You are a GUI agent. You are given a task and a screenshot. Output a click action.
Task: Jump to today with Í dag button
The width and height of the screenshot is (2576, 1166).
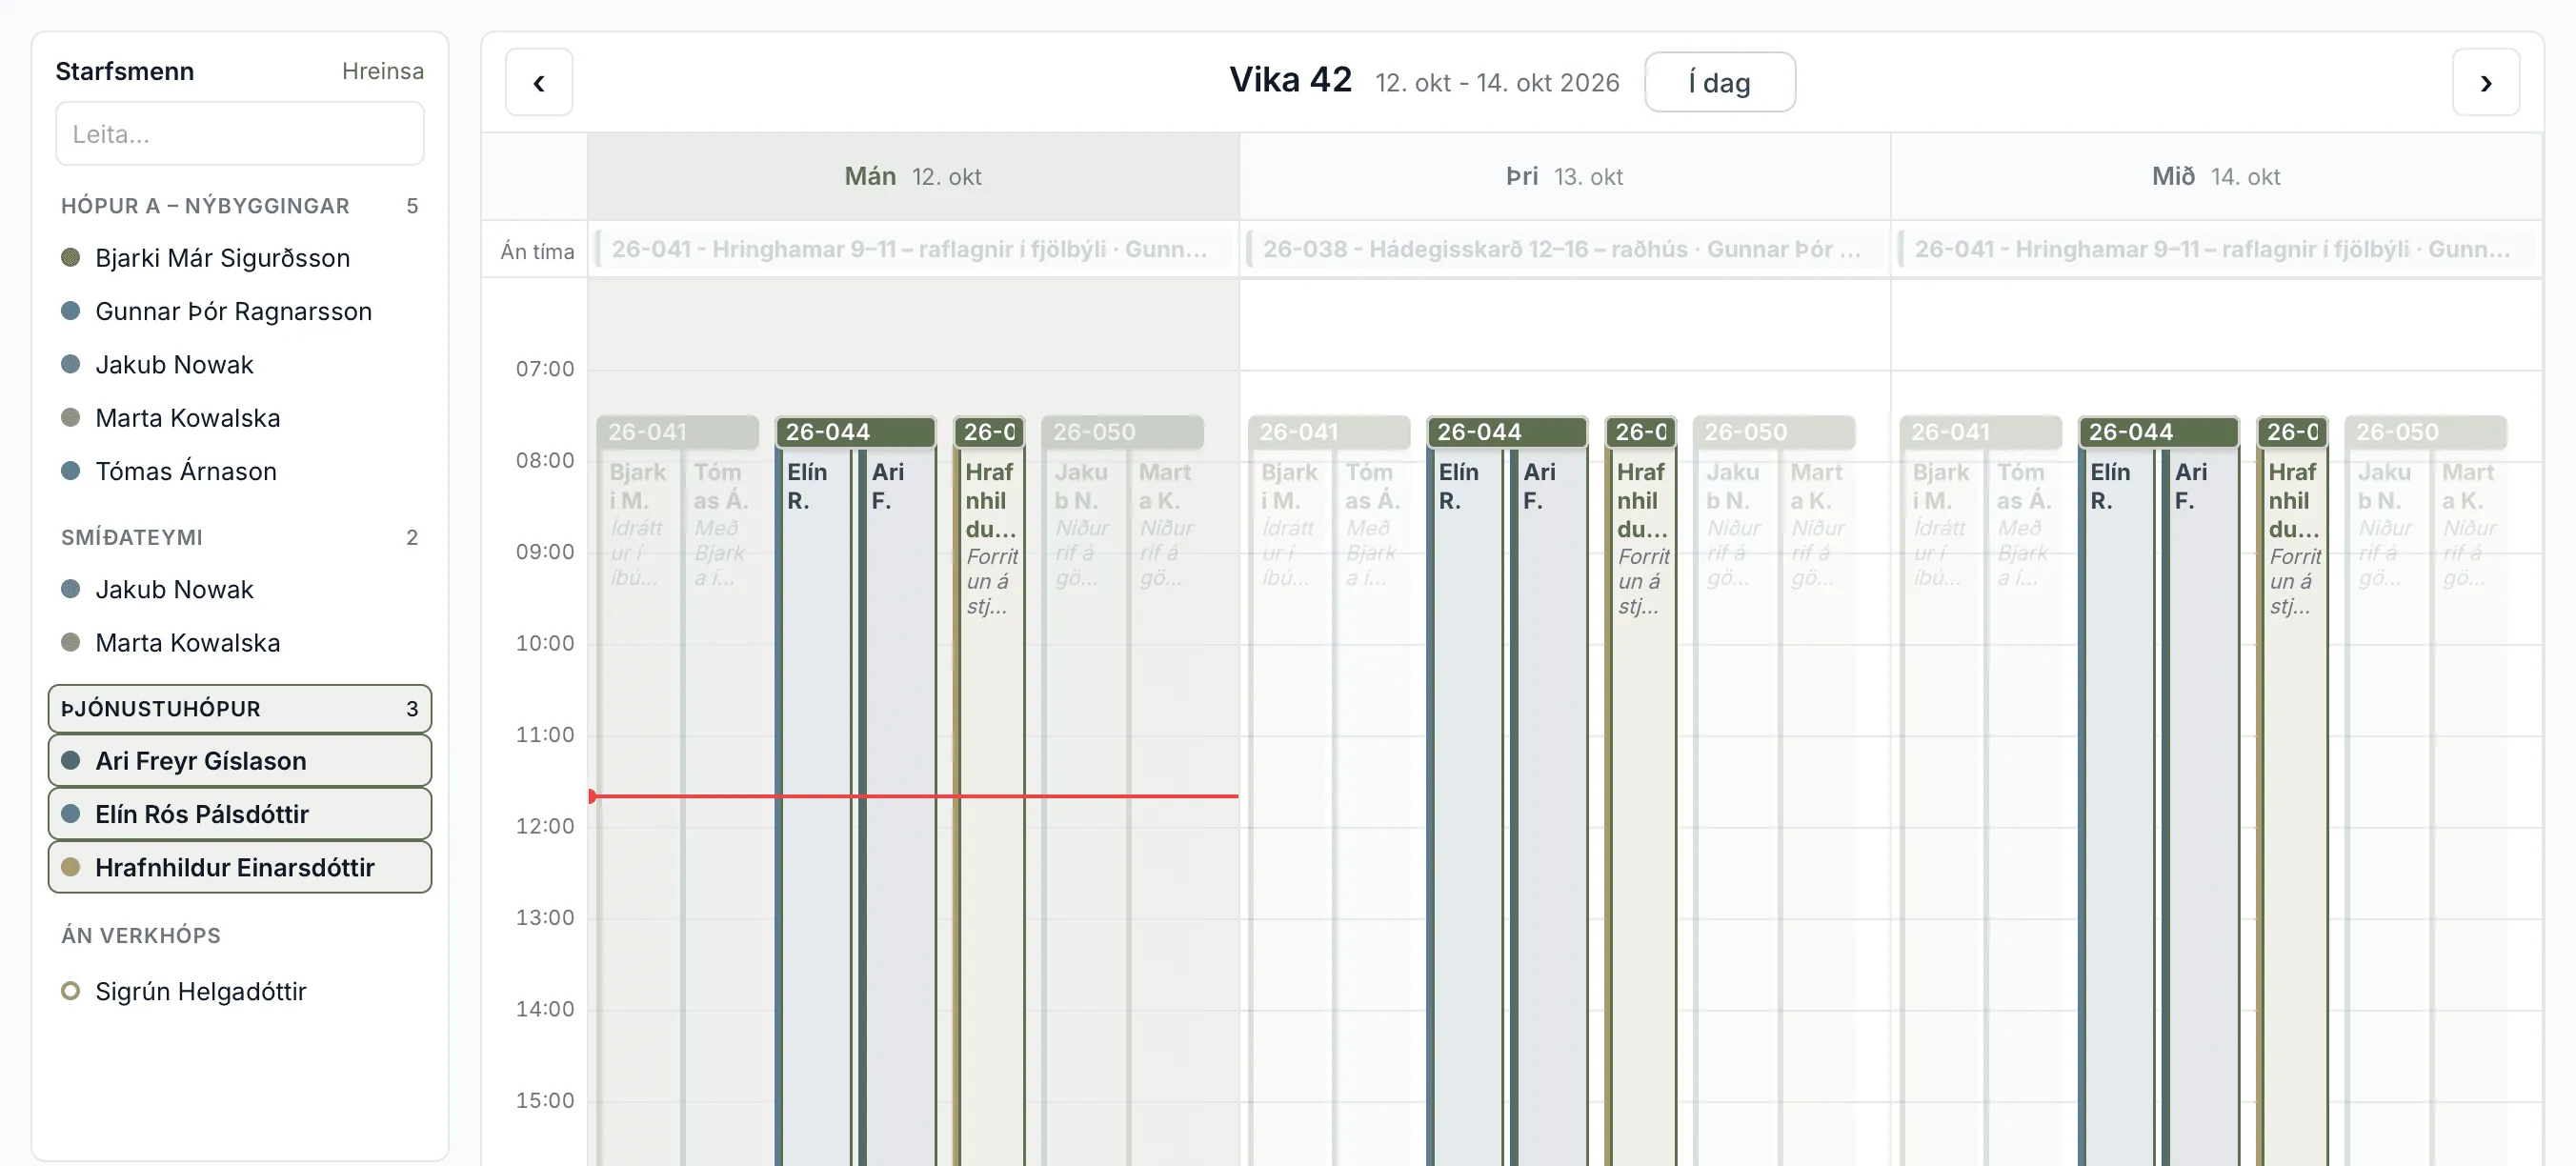[1719, 82]
